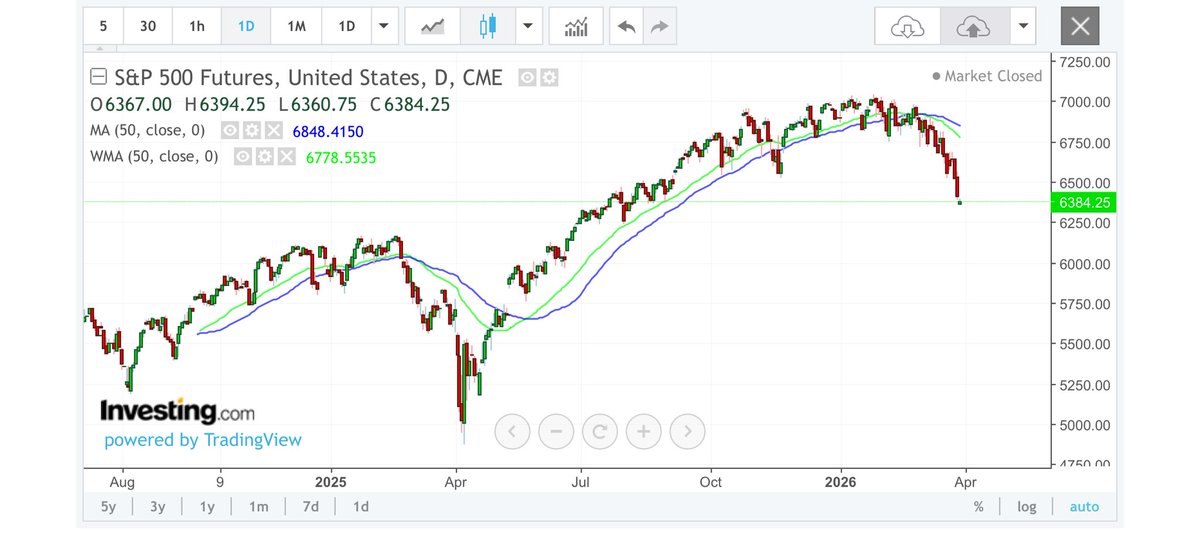Image resolution: width=1200 pixels, height=554 pixels.
Task: Set the date range to 3y
Action: [157, 507]
